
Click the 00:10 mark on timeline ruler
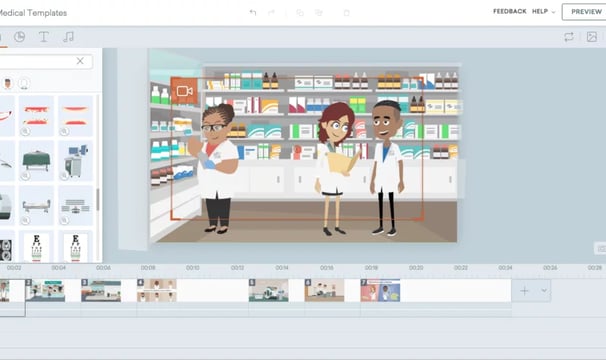[192, 268]
